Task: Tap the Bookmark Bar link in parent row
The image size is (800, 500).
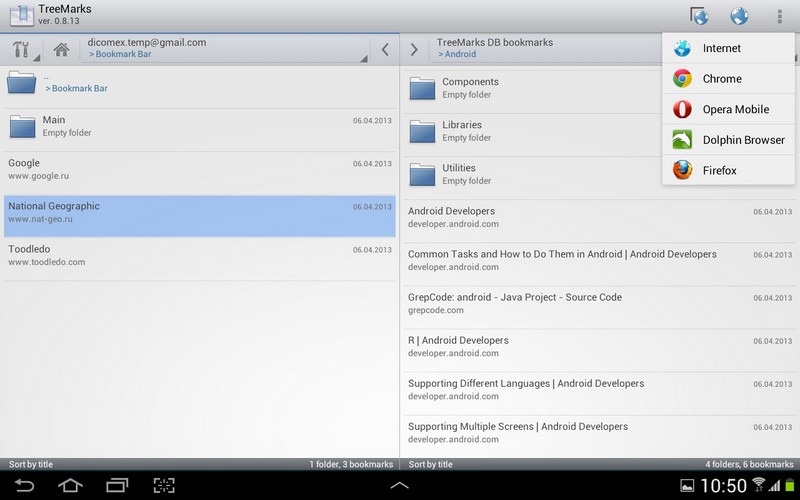Action: pyautogui.click(x=77, y=88)
